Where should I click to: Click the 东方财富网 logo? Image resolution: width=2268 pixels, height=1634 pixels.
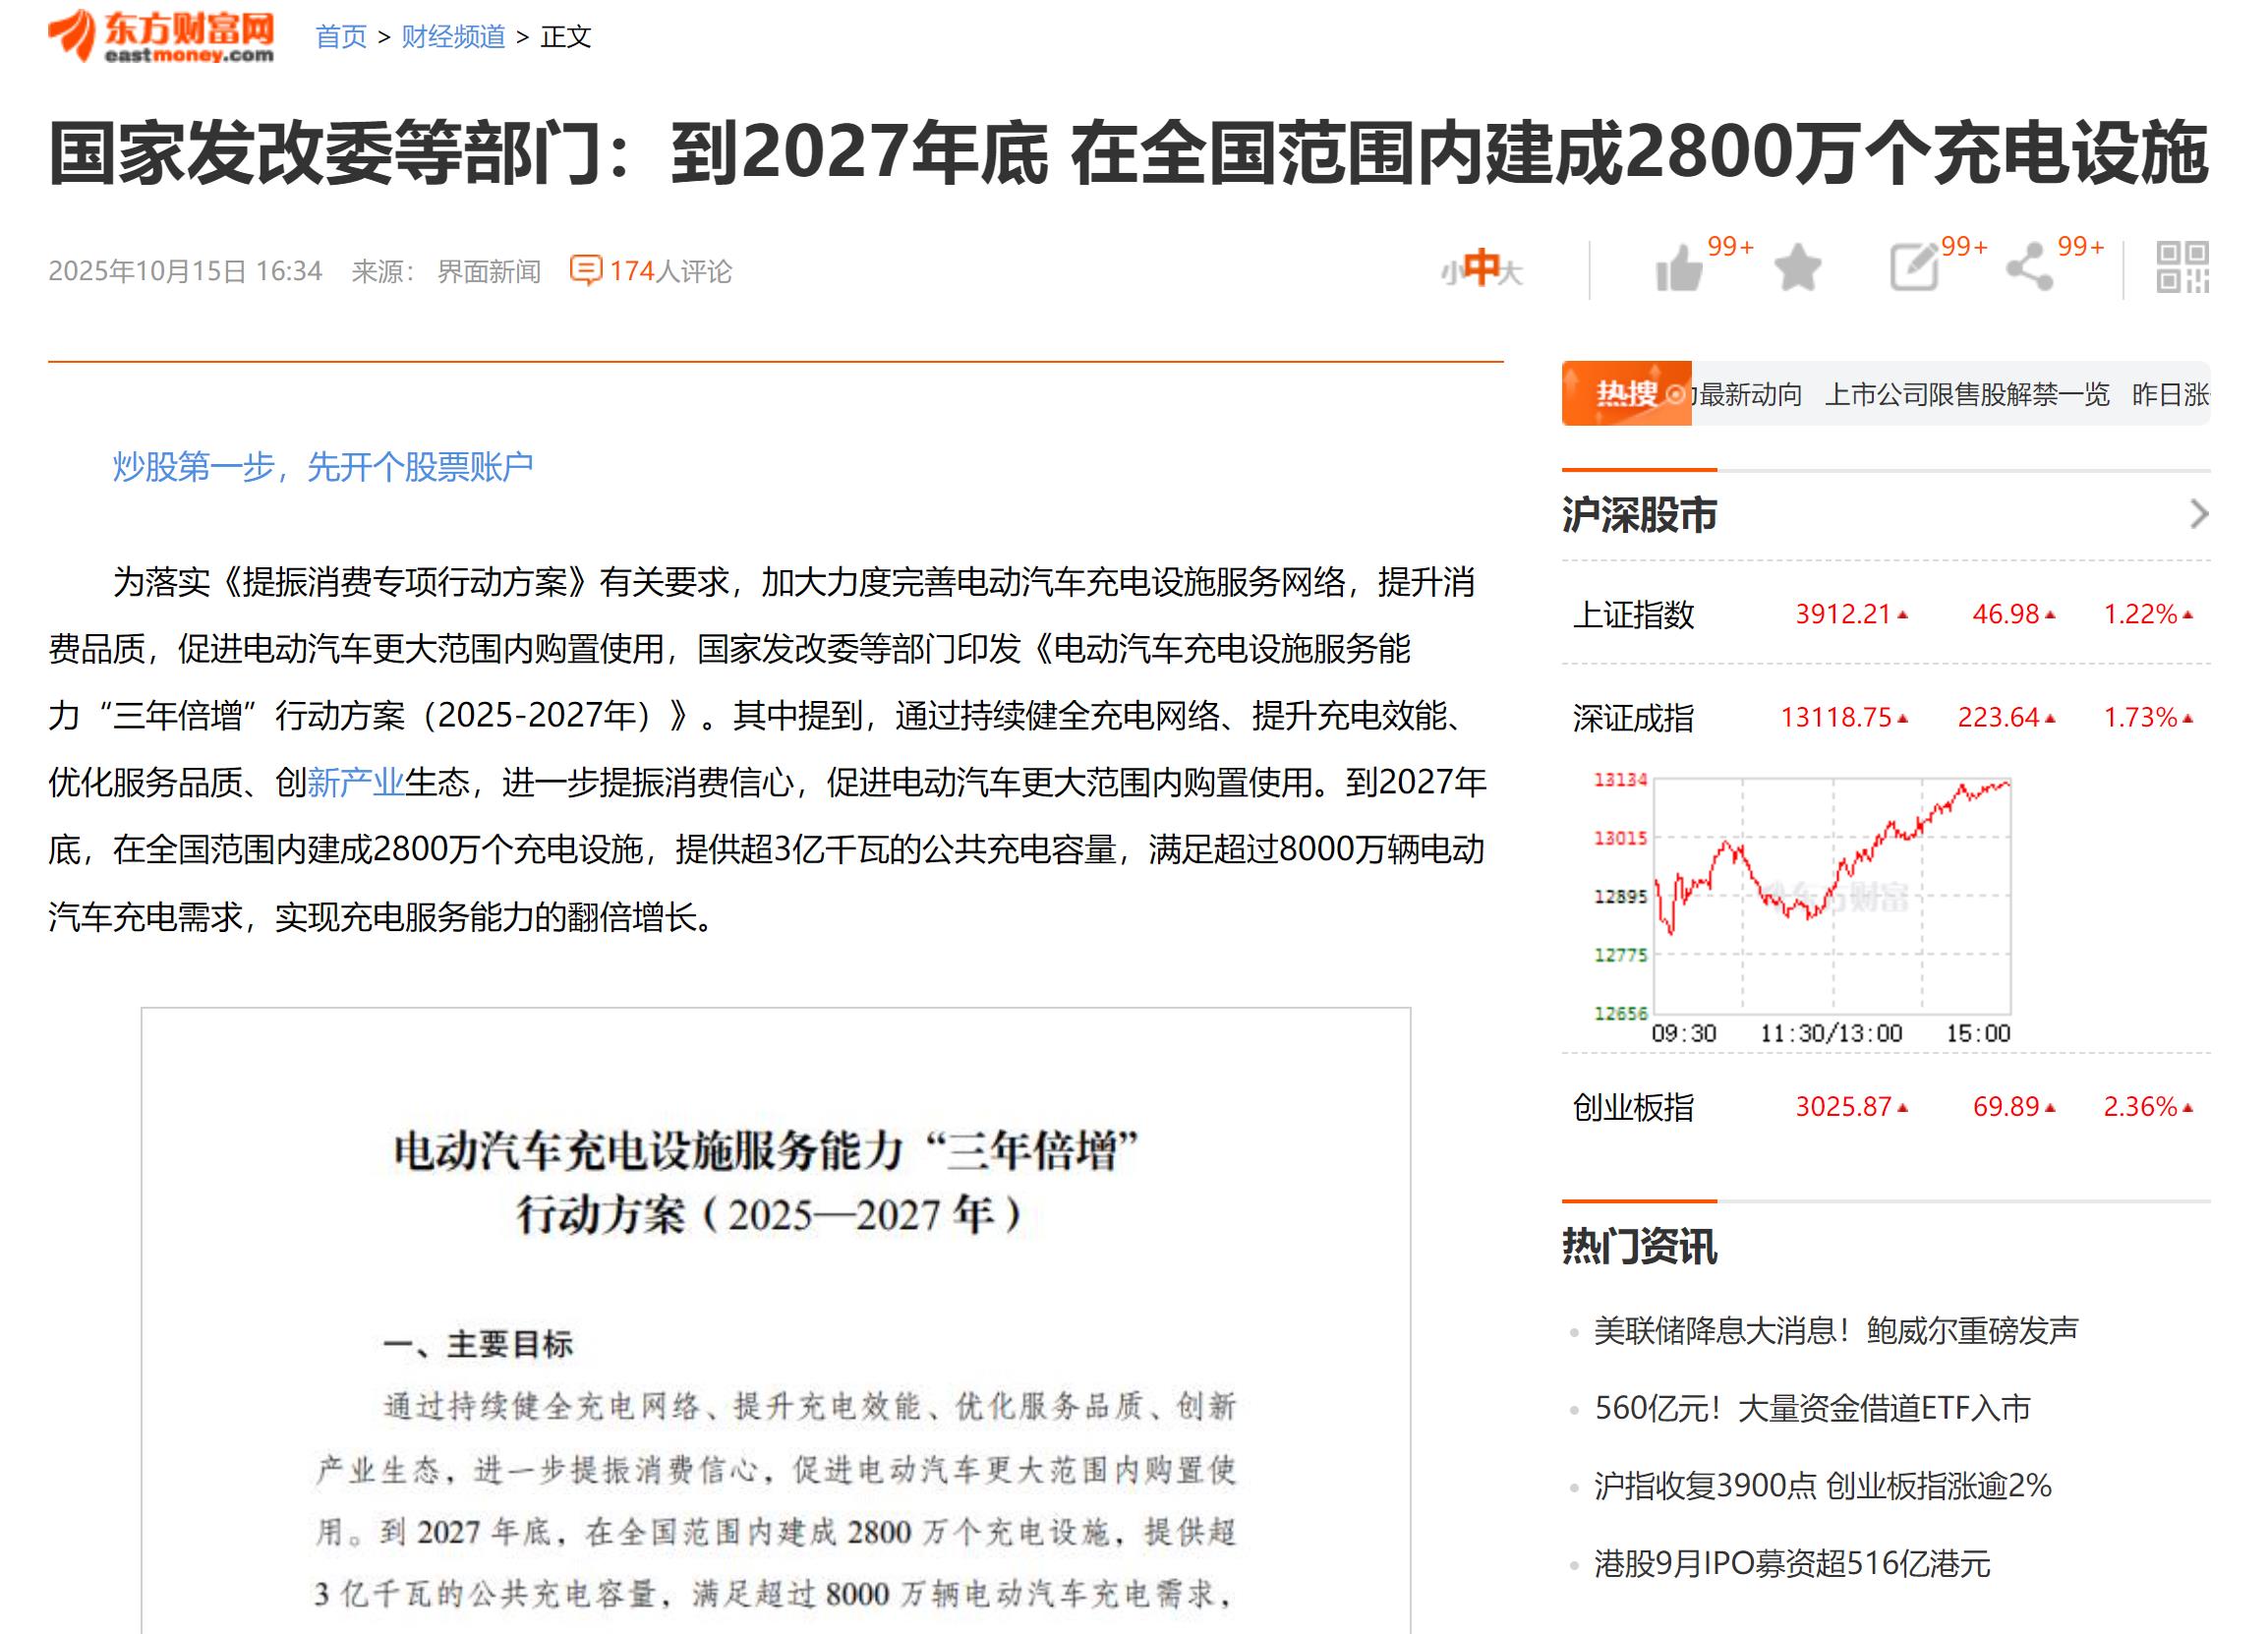(x=162, y=36)
